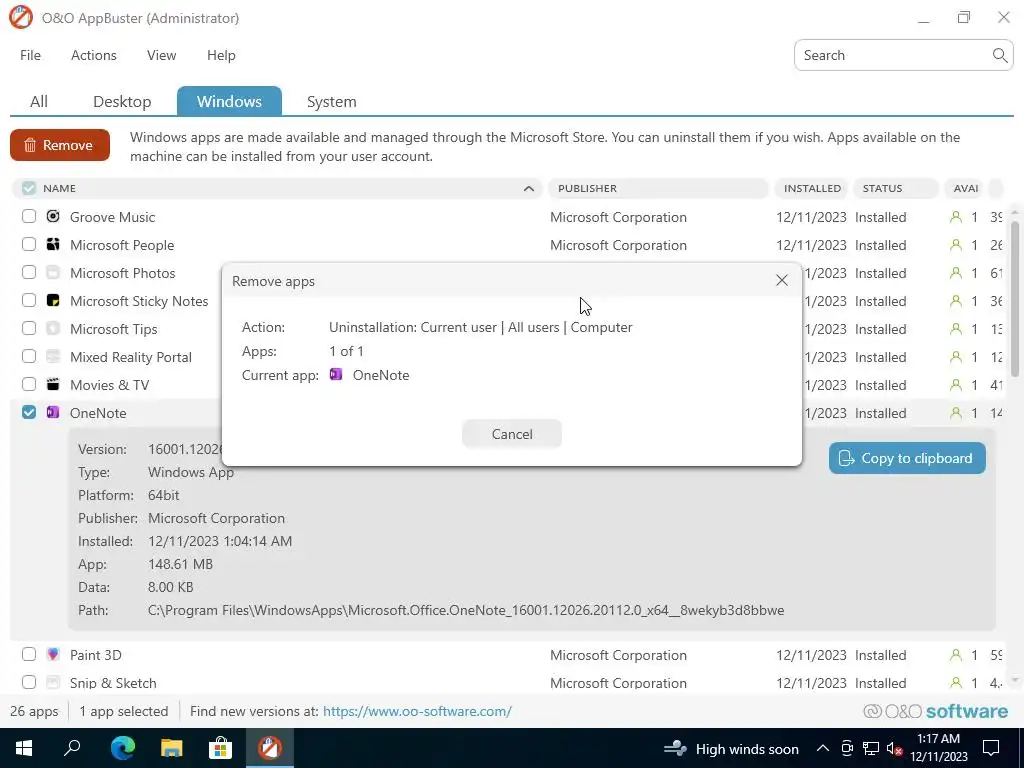Toggle the select-all checkbox in NAME header

tap(29, 188)
